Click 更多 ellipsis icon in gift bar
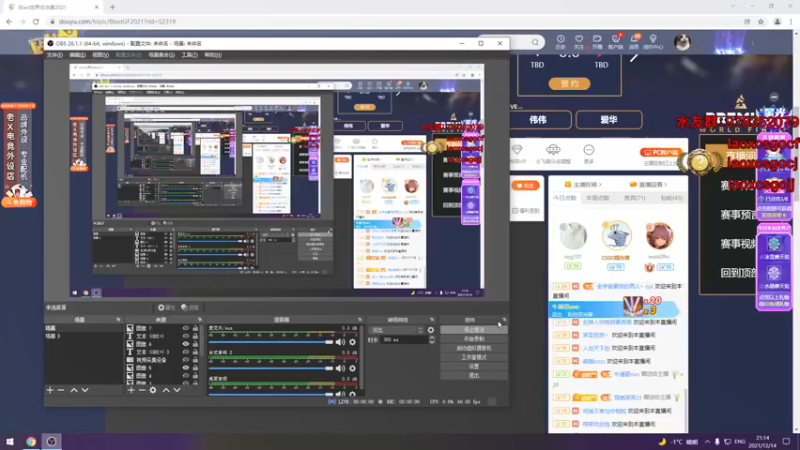 (589, 150)
